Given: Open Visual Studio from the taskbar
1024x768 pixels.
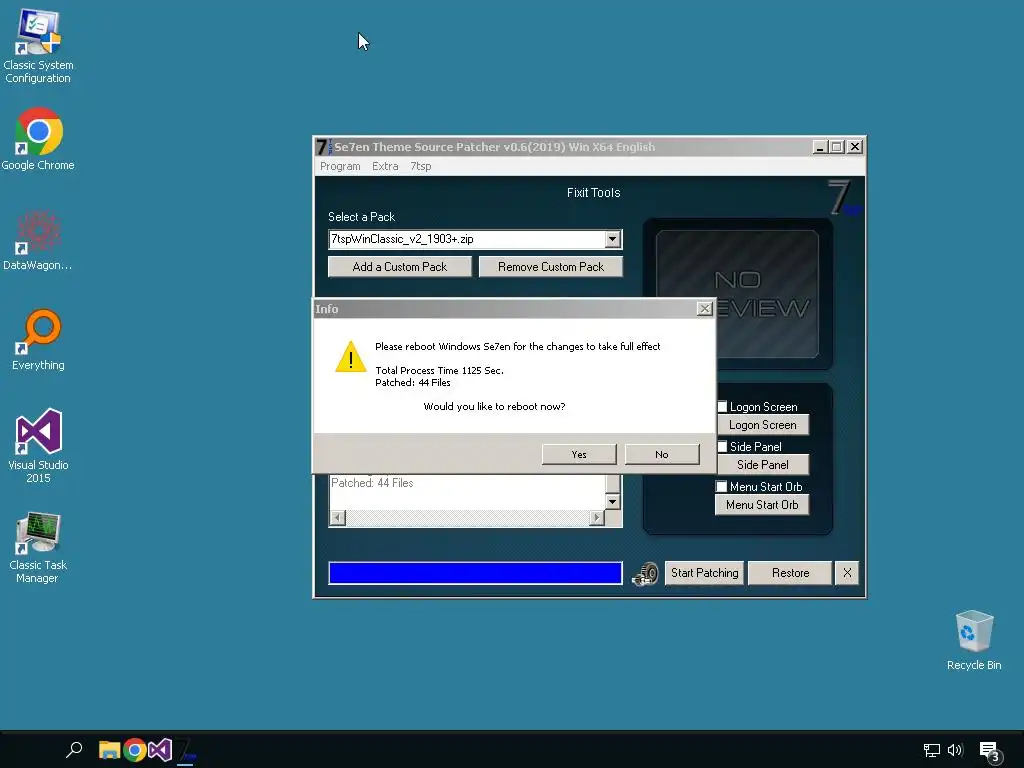Looking at the screenshot, I should pyautogui.click(x=159, y=750).
